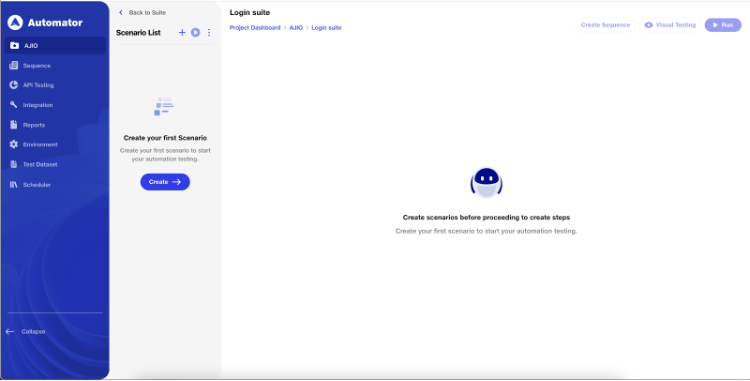
Task: Add a new scenario with plus icon
Action: (x=182, y=33)
